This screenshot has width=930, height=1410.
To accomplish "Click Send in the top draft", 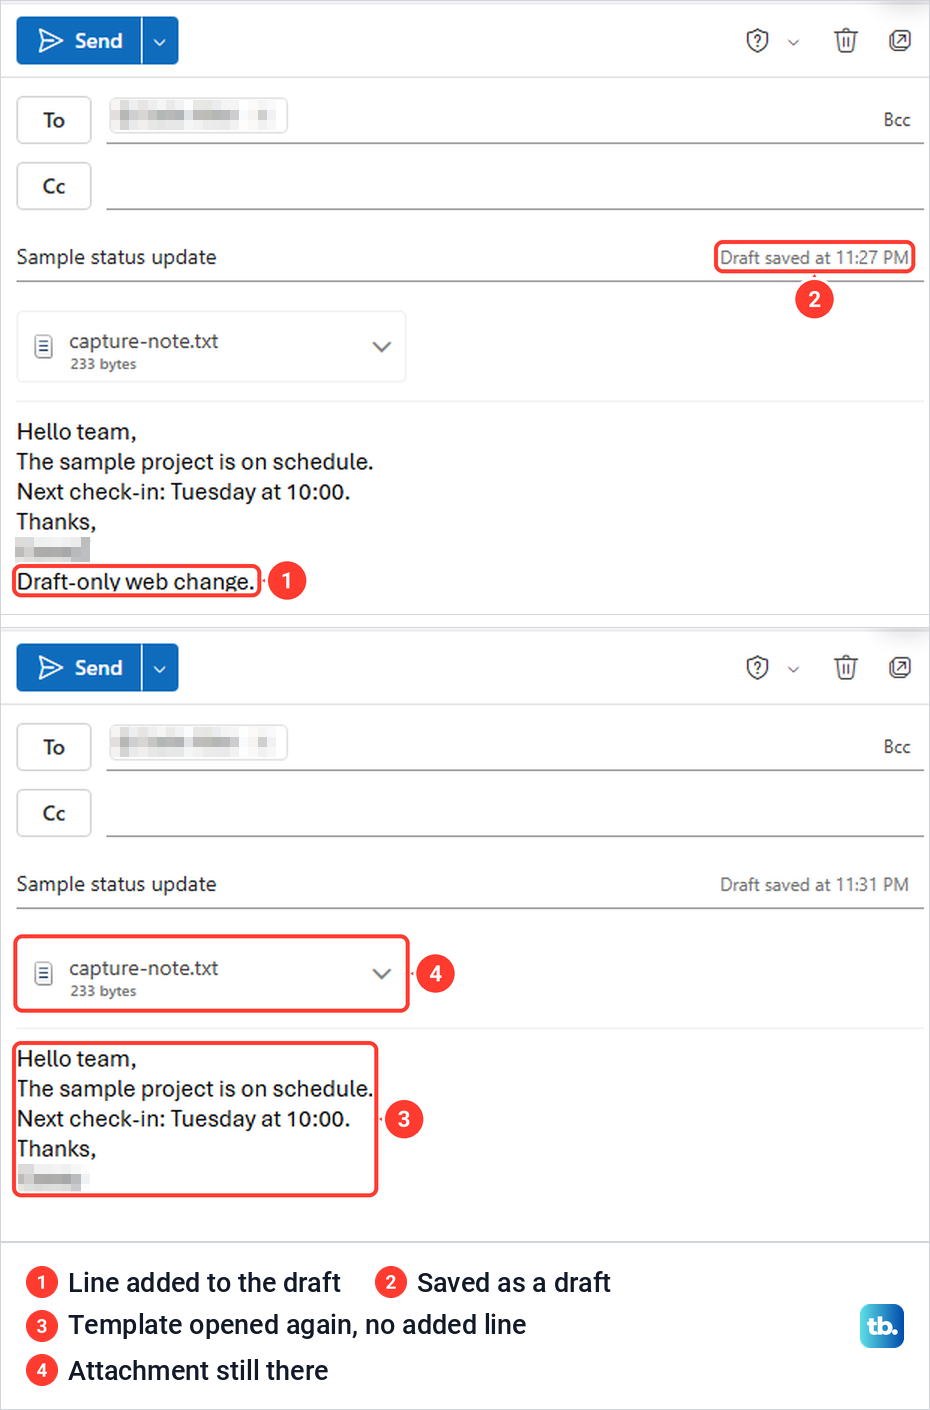I will tap(79, 41).
